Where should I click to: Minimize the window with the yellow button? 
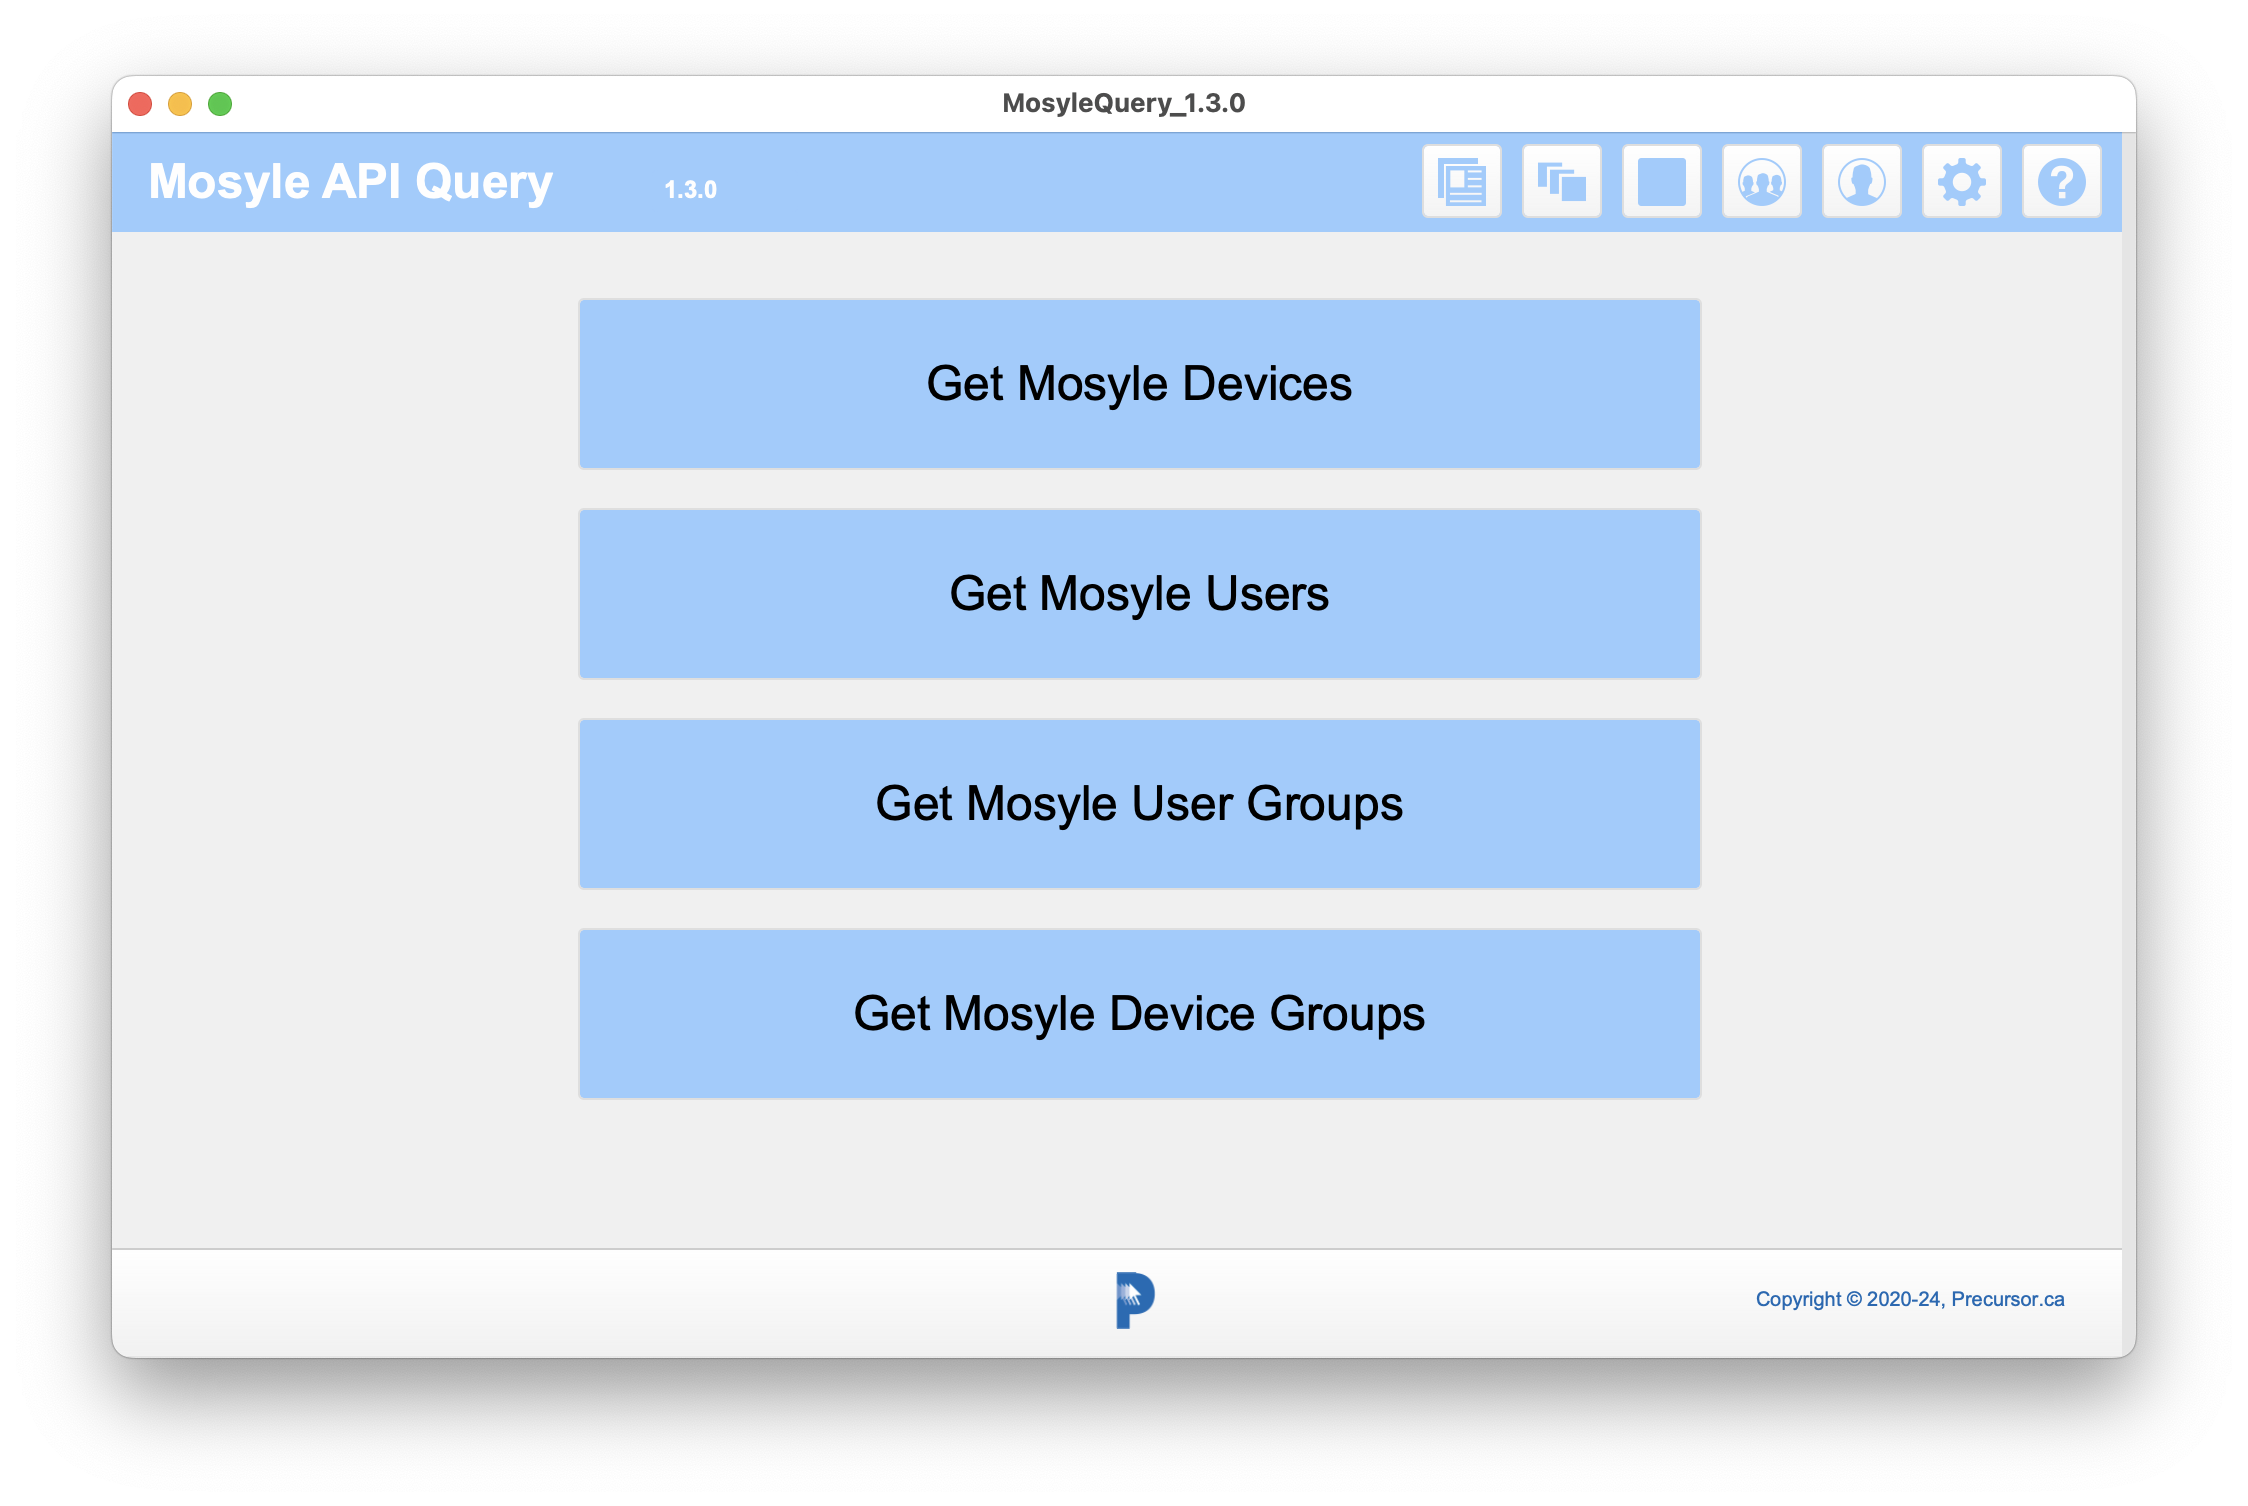(180, 104)
